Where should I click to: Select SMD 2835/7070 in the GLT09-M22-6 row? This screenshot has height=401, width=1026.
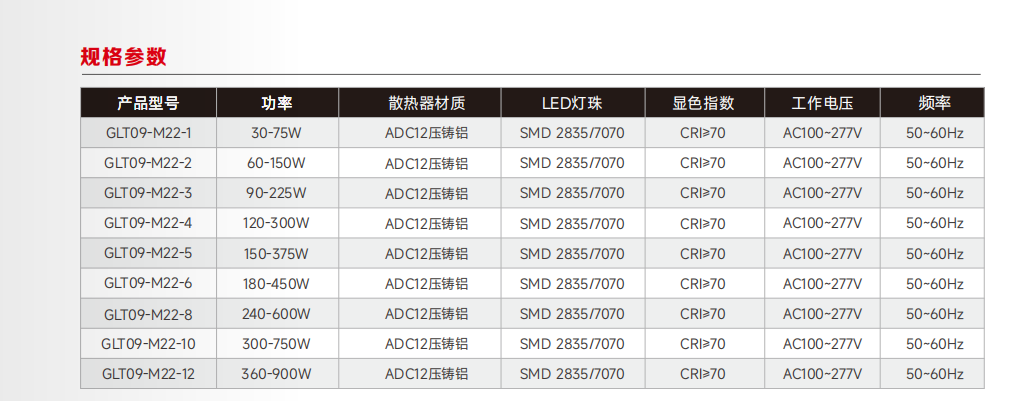tap(572, 284)
